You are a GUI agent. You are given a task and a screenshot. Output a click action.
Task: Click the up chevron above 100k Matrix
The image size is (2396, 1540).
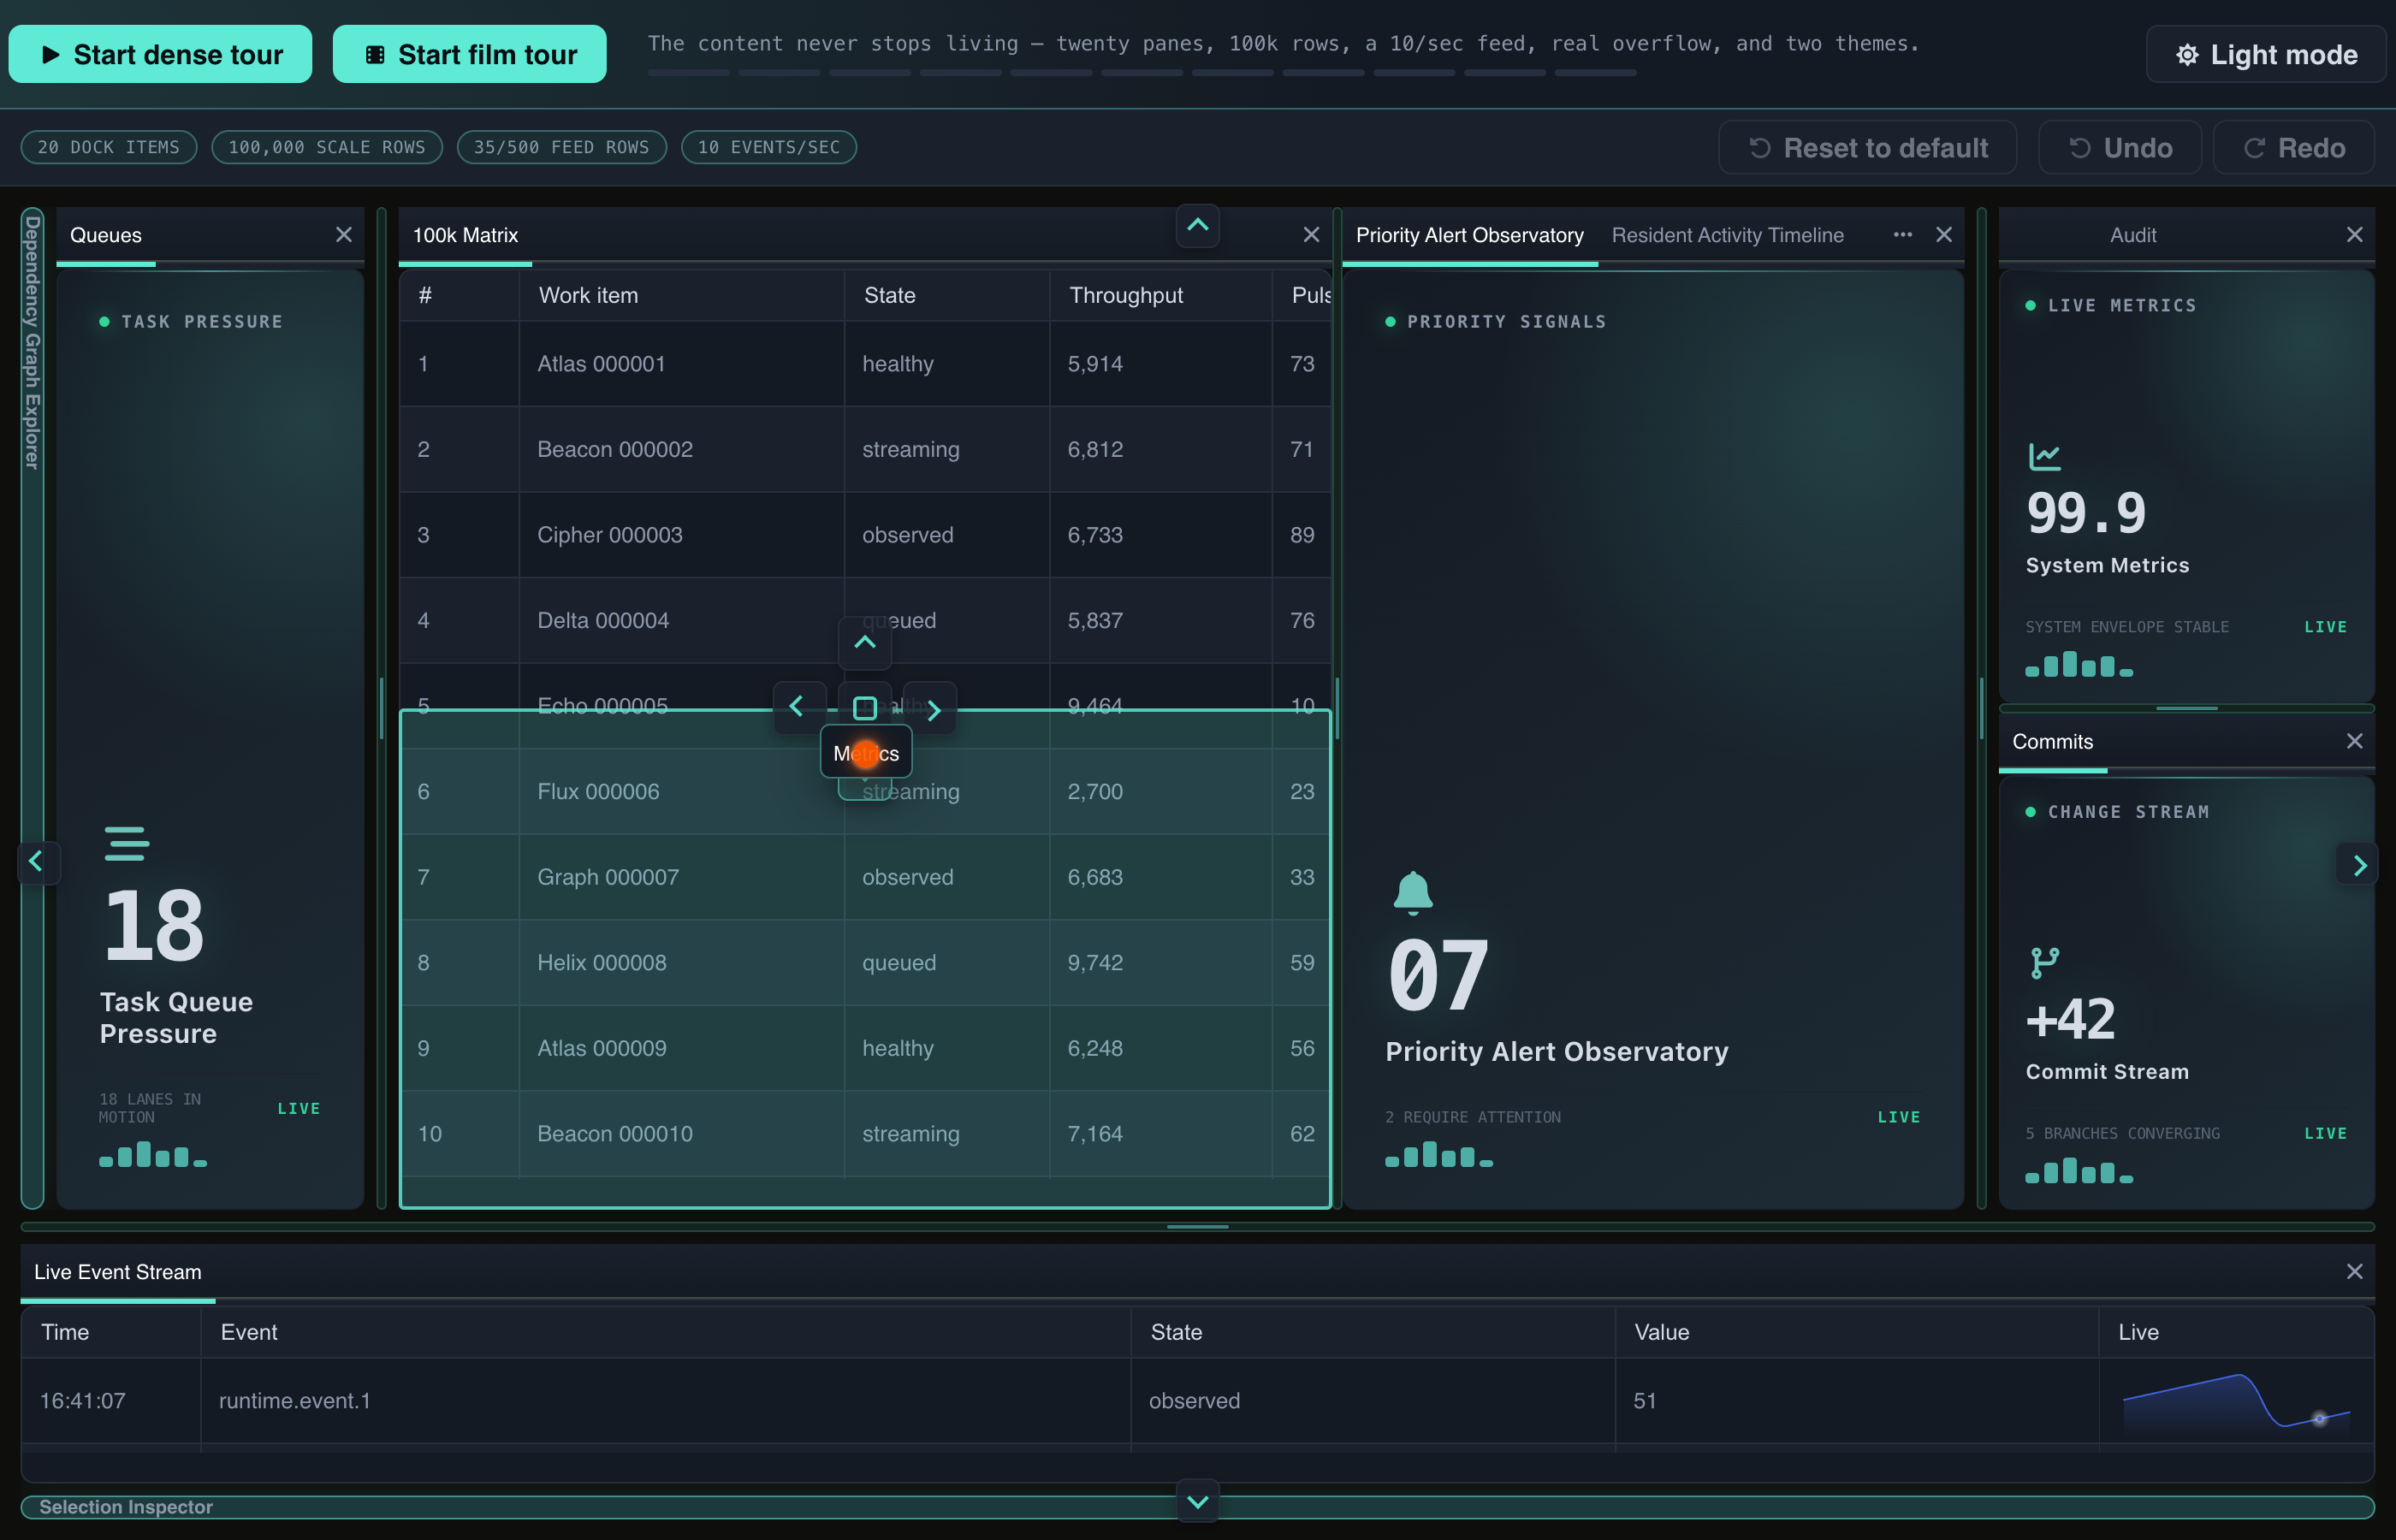[1197, 226]
